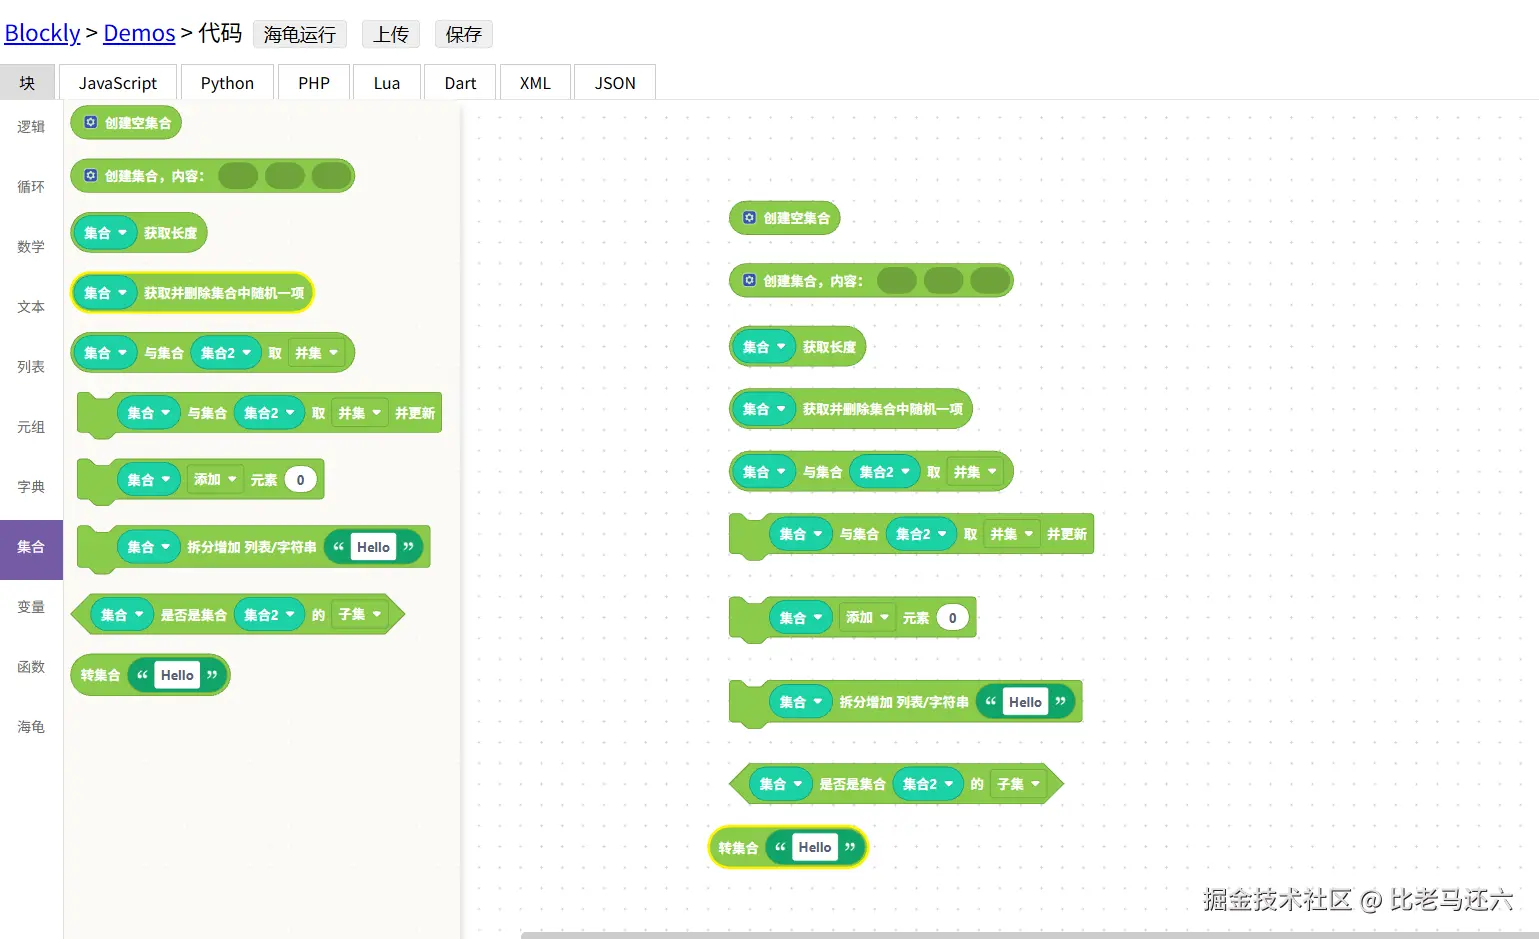Click the gear on the workspace 创建集合，内容 block

(749, 280)
